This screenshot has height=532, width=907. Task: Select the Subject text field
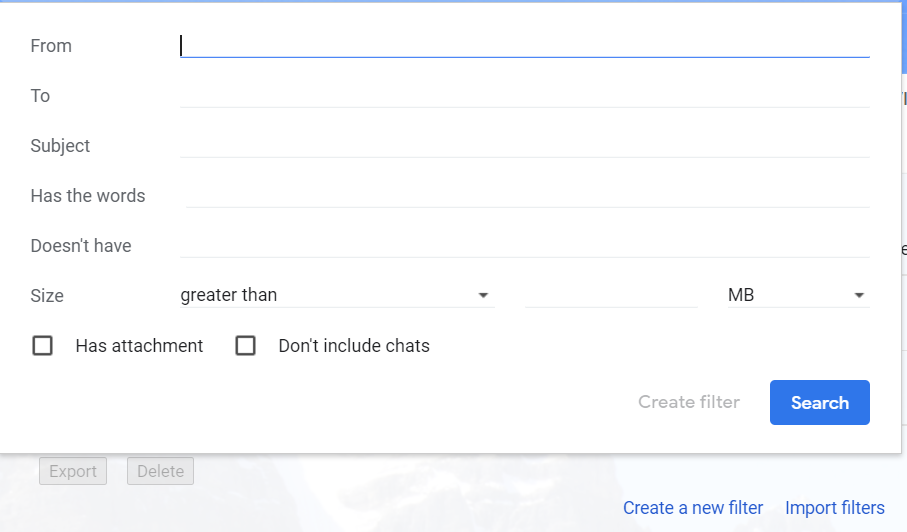(525, 146)
